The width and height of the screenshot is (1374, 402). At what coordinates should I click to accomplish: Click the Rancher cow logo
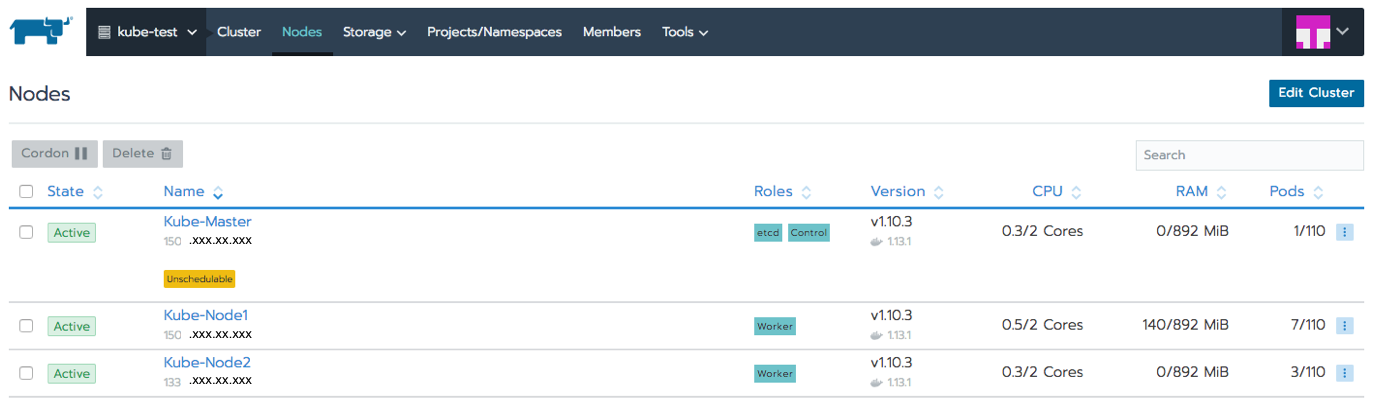pyautogui.click(x=41, y=31)
